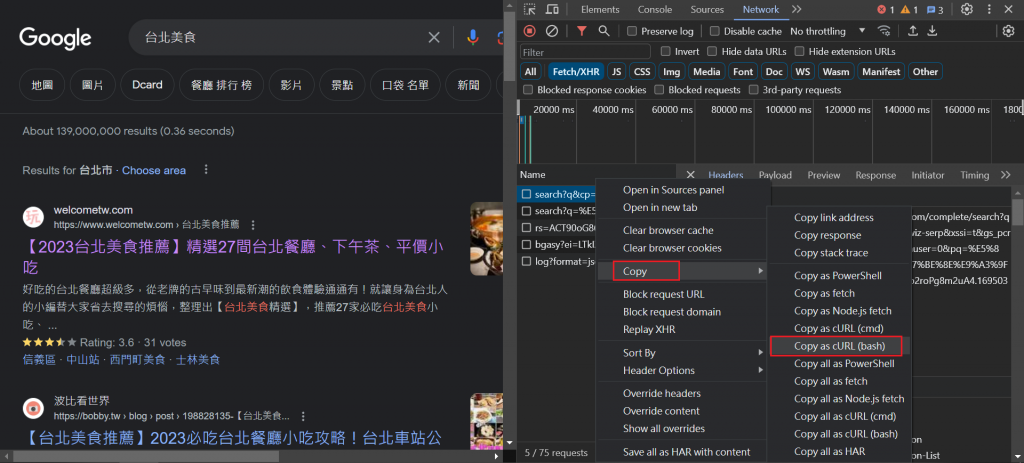
Task: Open three-dot menu next to Choose area
Action: tap(206, 170)
